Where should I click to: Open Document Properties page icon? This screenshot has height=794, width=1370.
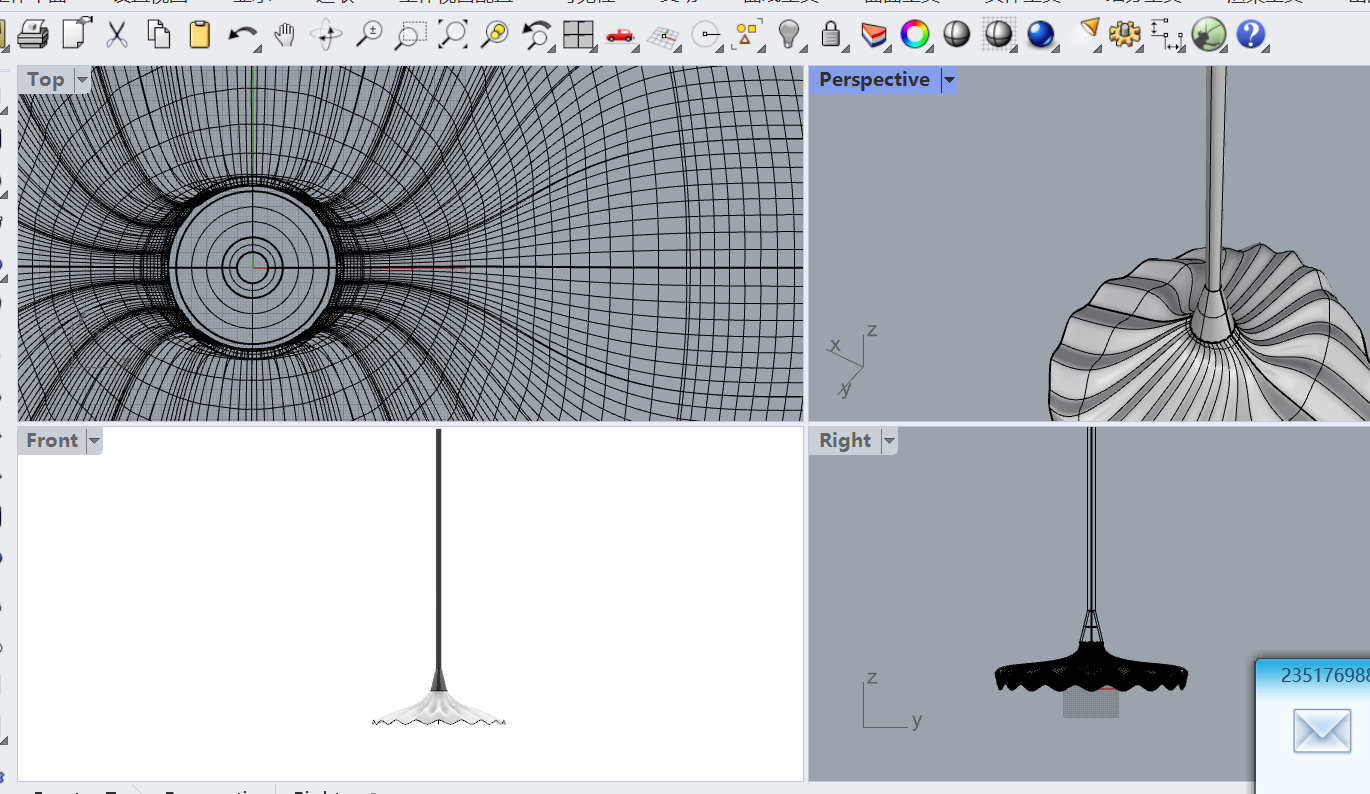click(76, 35)
